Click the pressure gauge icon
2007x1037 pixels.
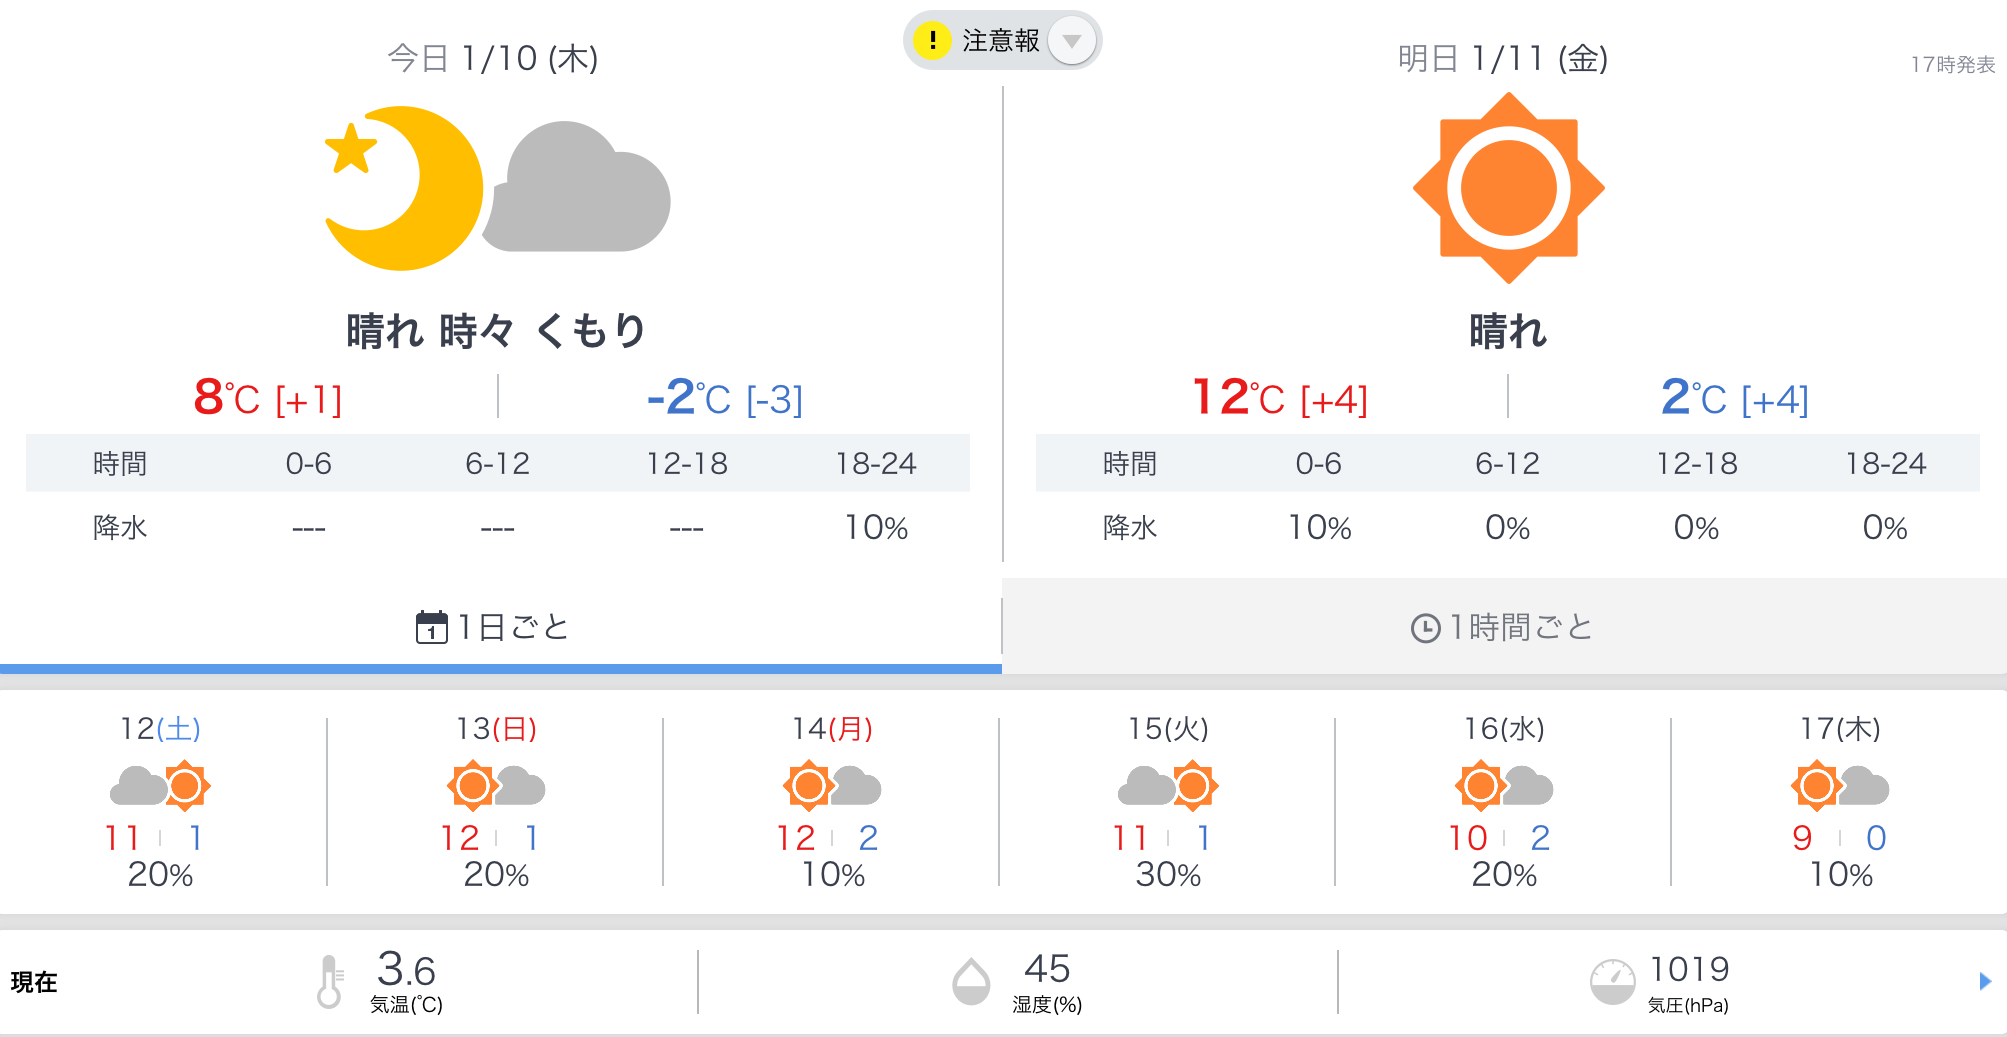pos(1612,982)
